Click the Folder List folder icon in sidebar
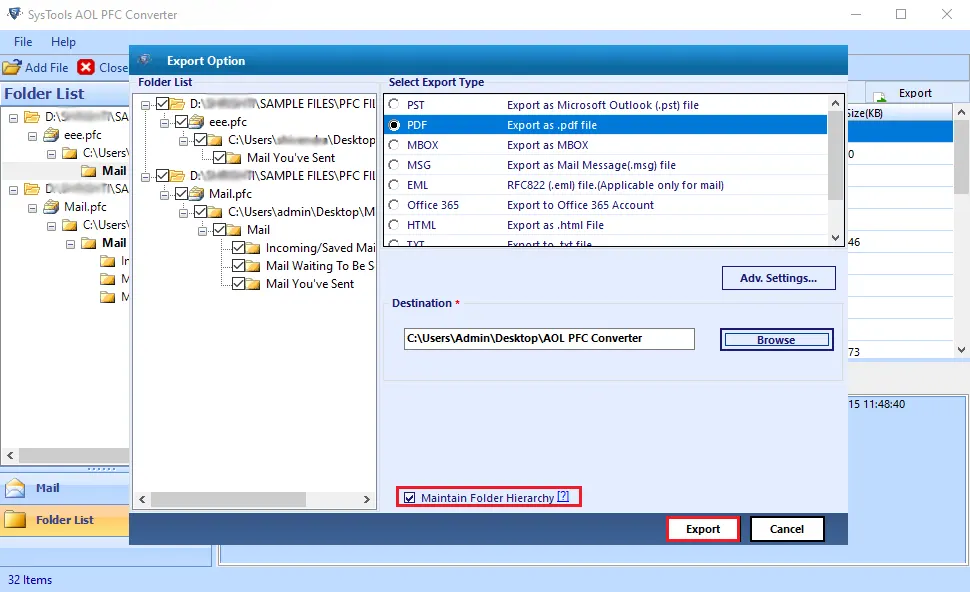 pyautogui.click(x=15, y=519)
